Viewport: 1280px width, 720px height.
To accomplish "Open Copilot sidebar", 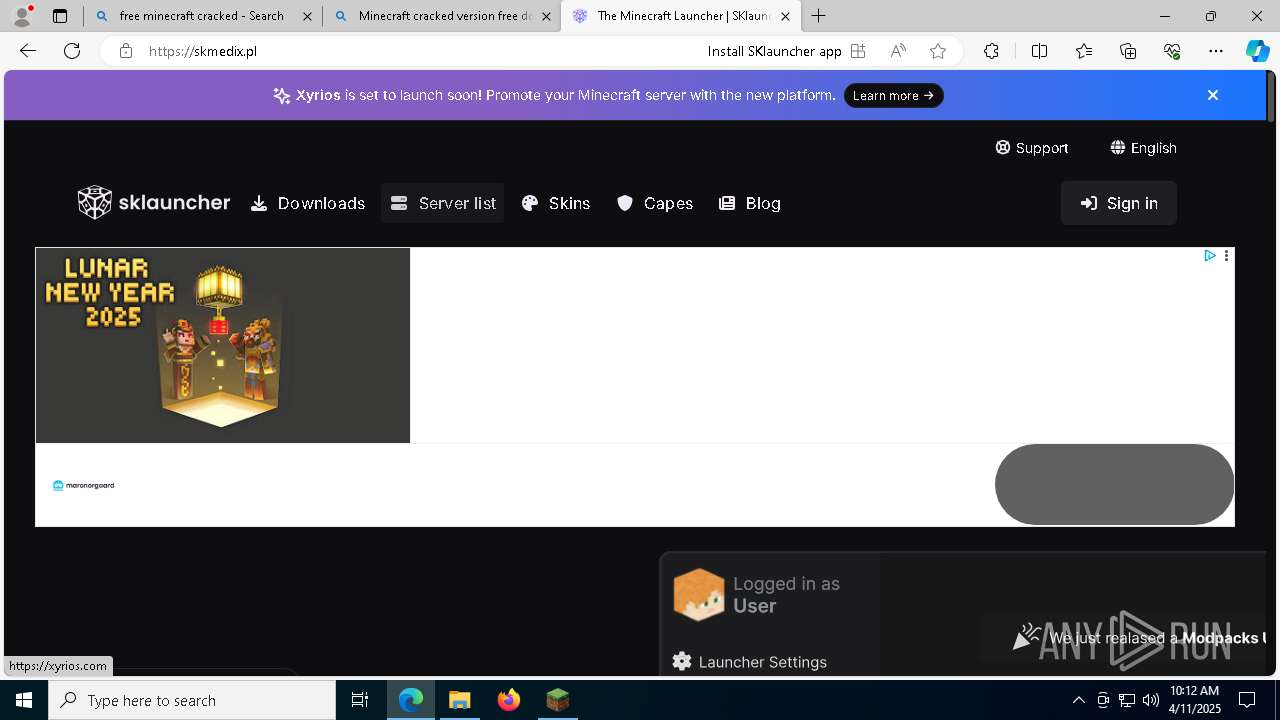I will [1257, 51].
